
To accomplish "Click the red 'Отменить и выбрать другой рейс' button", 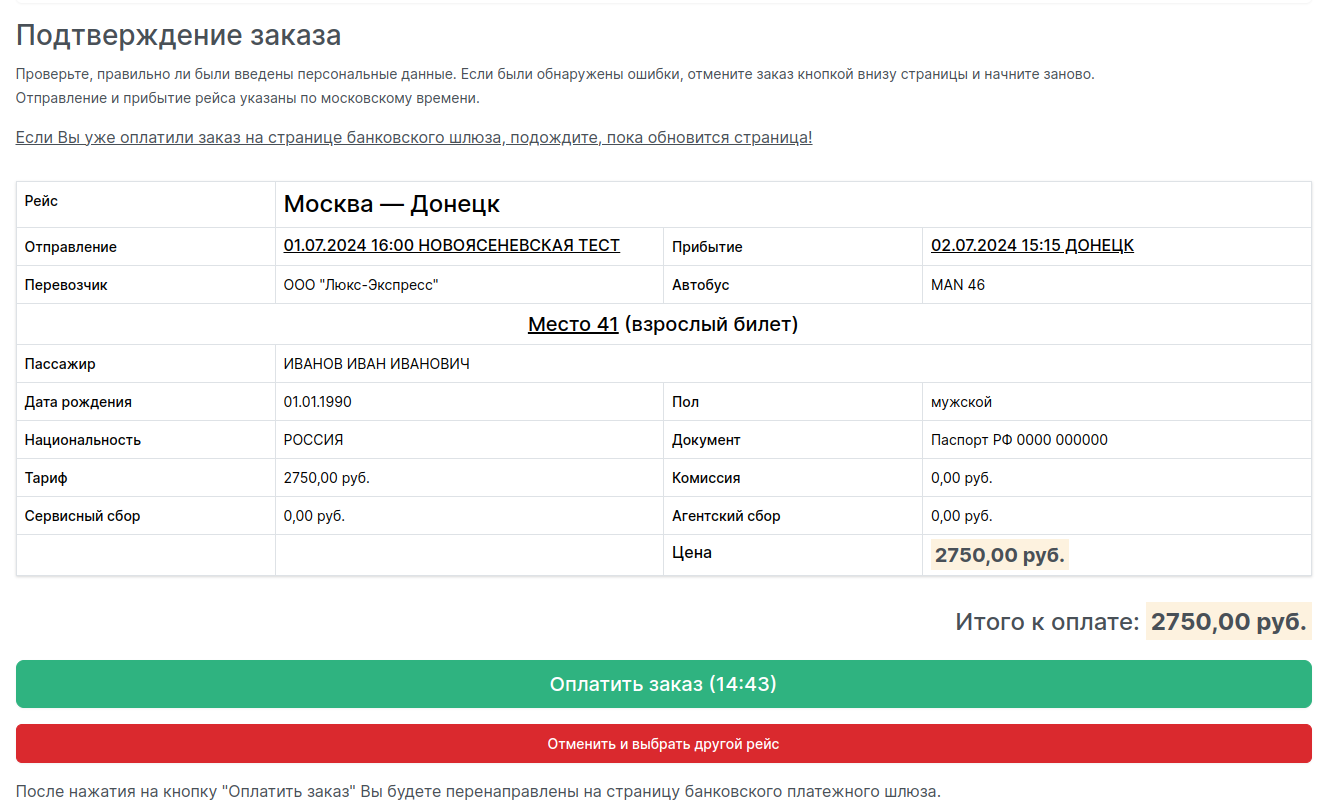I will pos(666,744).
